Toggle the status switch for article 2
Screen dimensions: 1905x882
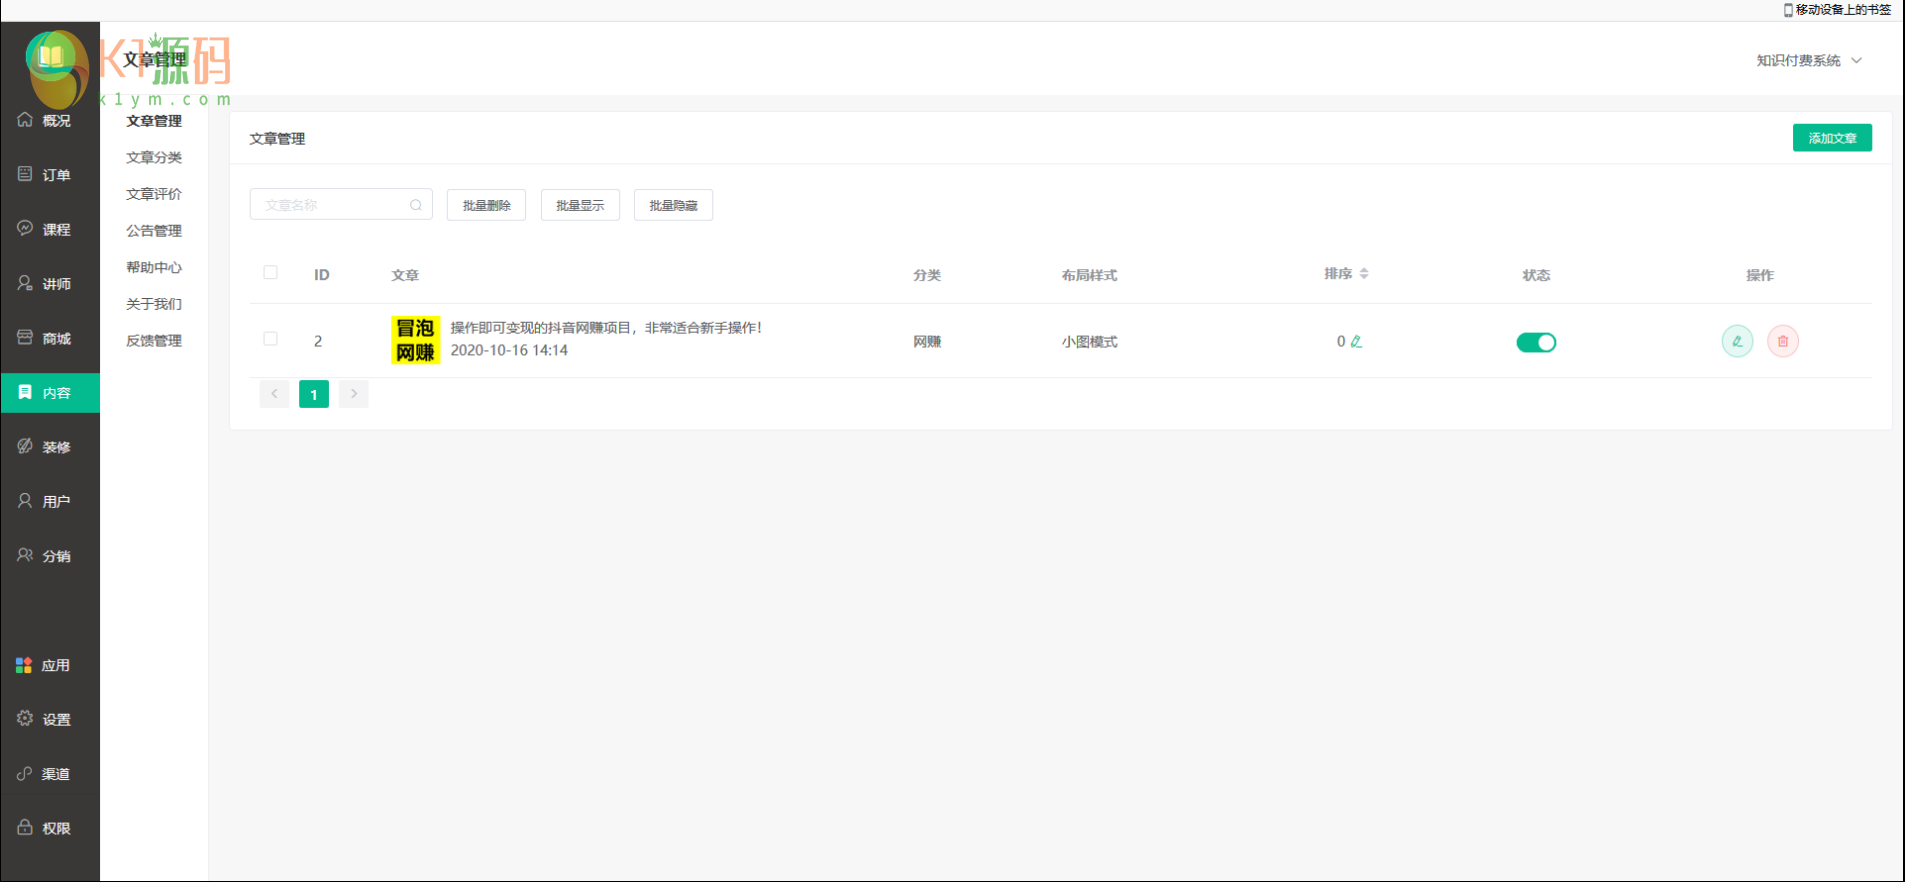1536,342
